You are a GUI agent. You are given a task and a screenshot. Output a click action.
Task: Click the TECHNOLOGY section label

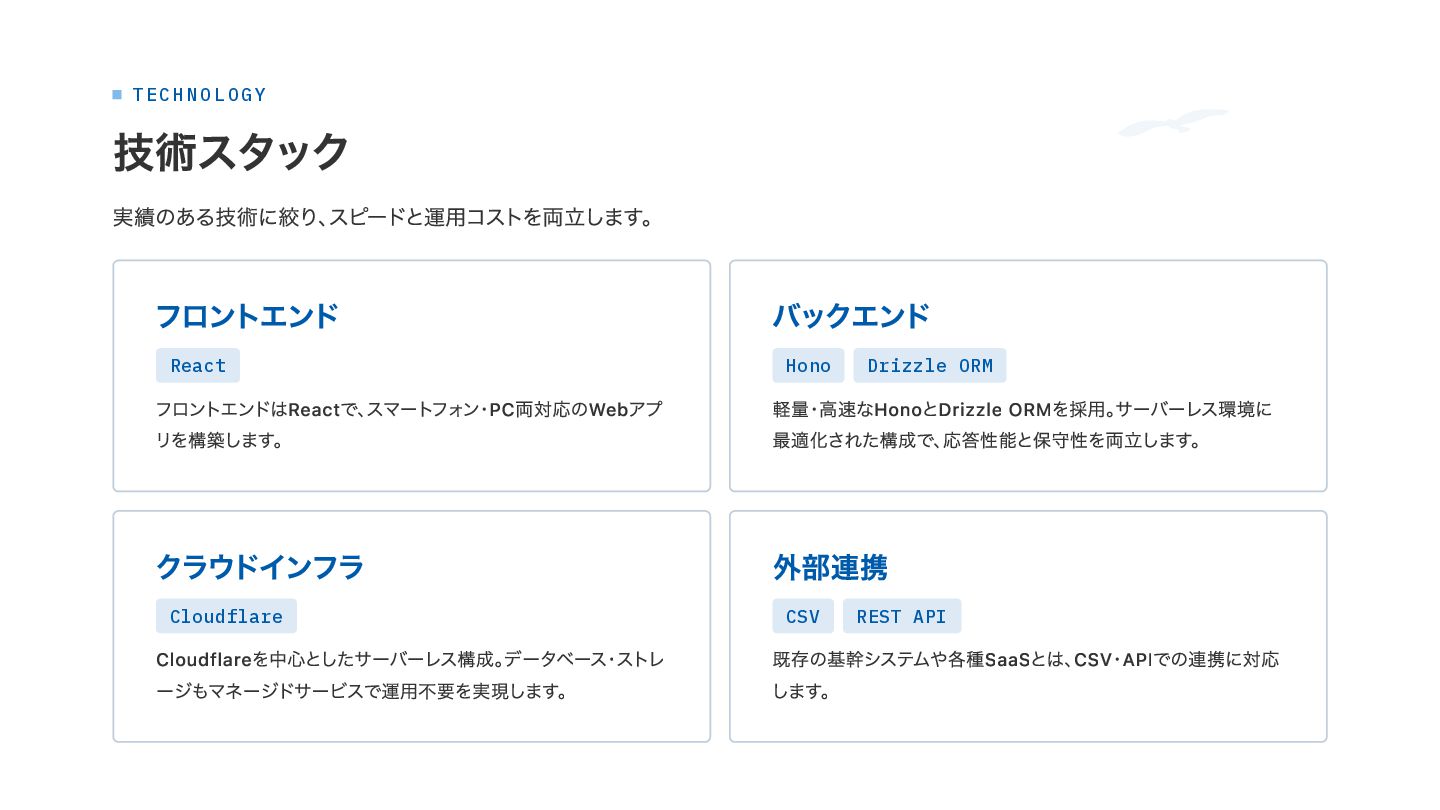point(200,95)
